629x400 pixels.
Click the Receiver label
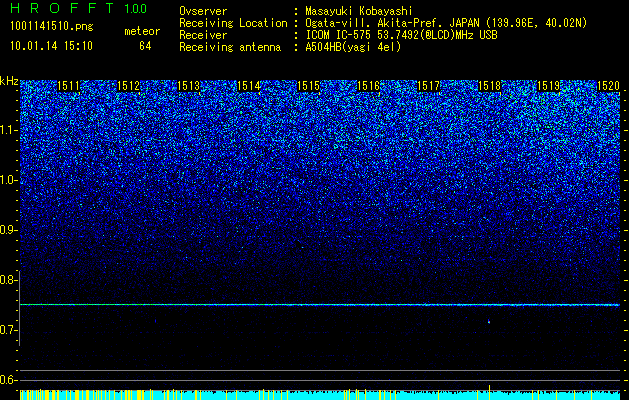tap(203, 35)
